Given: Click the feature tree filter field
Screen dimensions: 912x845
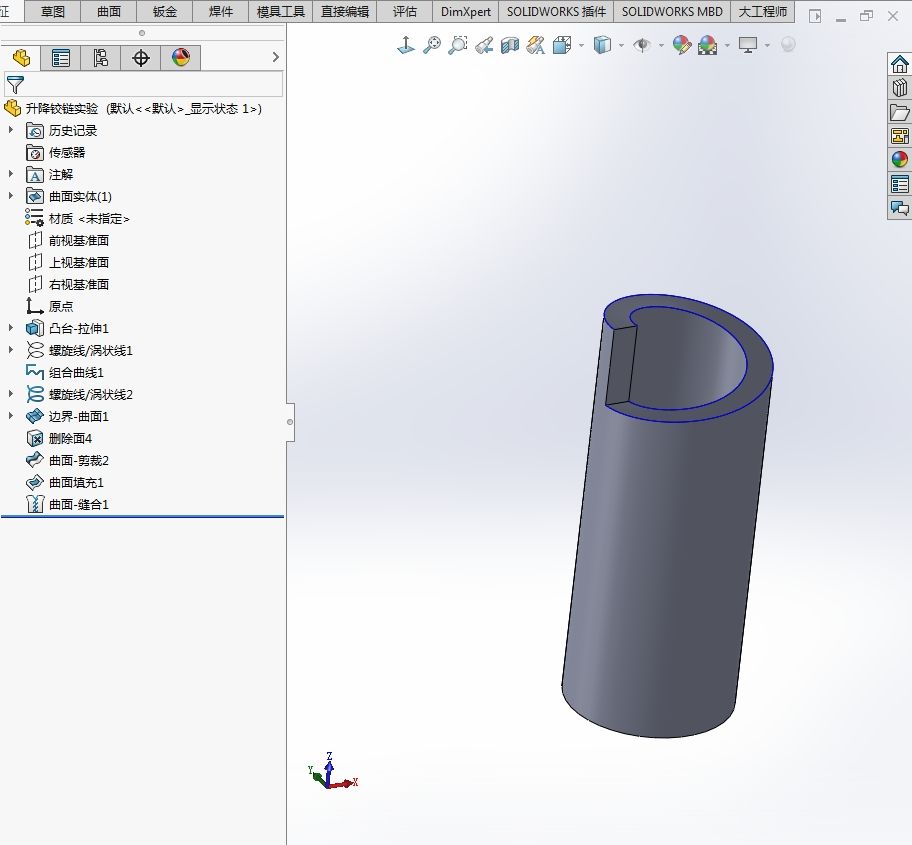Looking at the screenshot, I should tap(150, 85).
